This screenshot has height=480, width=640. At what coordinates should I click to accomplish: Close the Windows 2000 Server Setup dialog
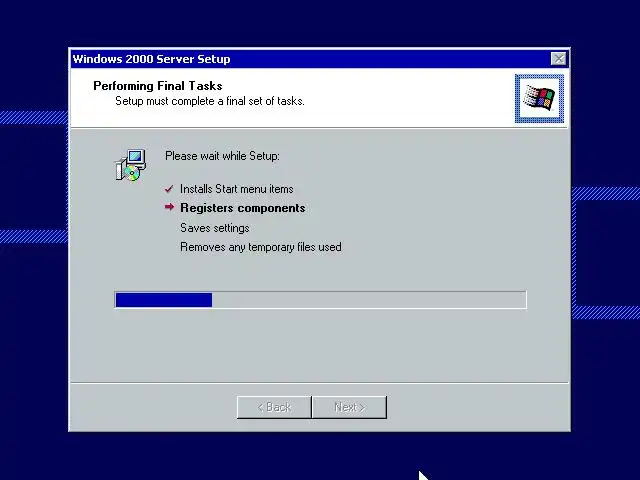click(558, 59)
